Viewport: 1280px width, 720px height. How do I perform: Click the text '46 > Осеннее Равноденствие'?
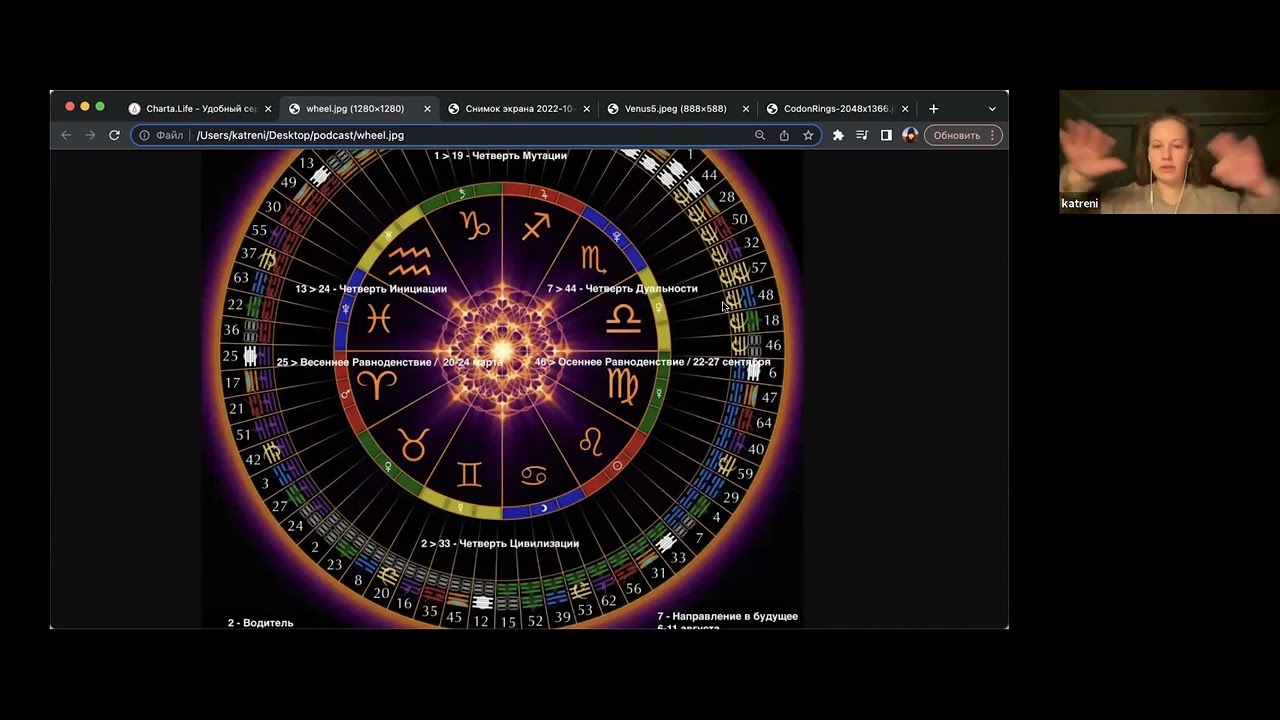[608, 362]
